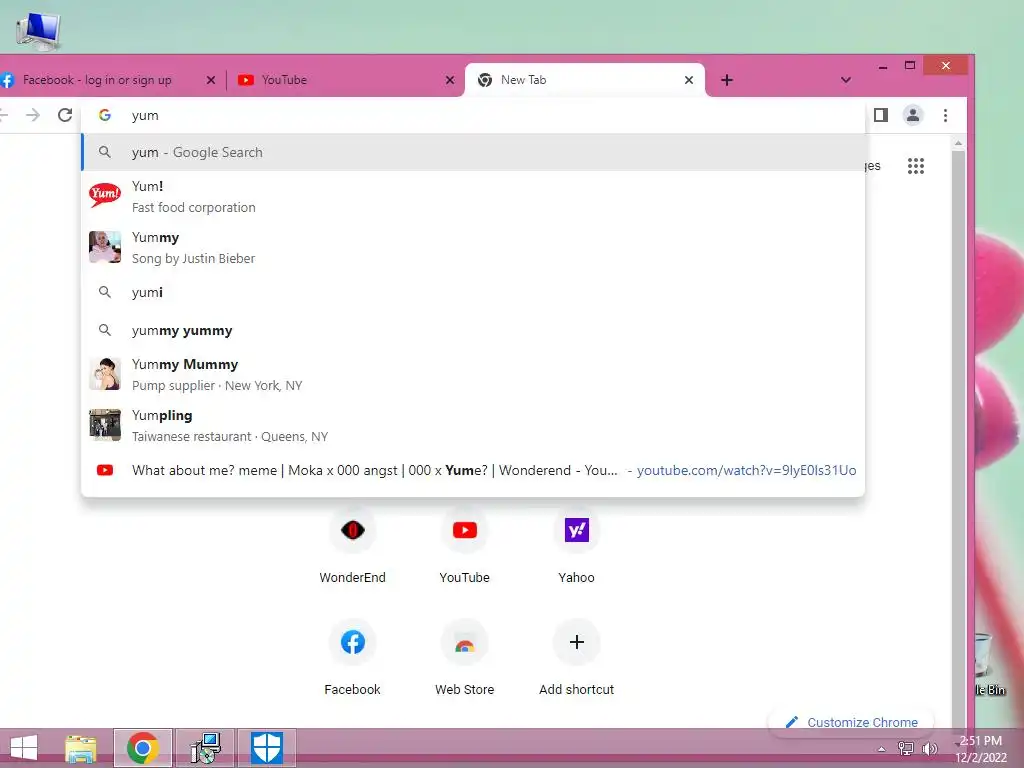Close the New Tab tab
Screen dimensions: 1024x768
(x=688, y=80)
